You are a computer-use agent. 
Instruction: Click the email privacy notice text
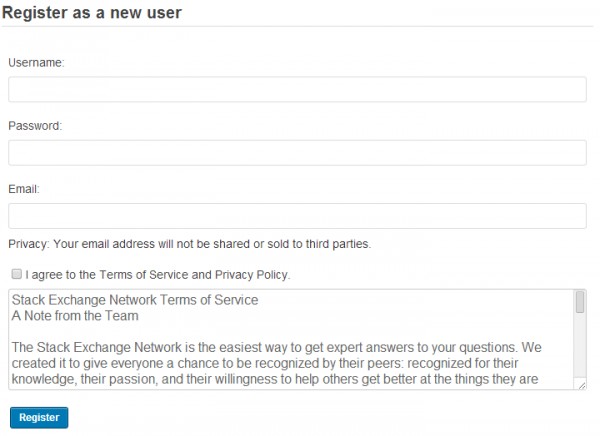click(x=189, y=243)
